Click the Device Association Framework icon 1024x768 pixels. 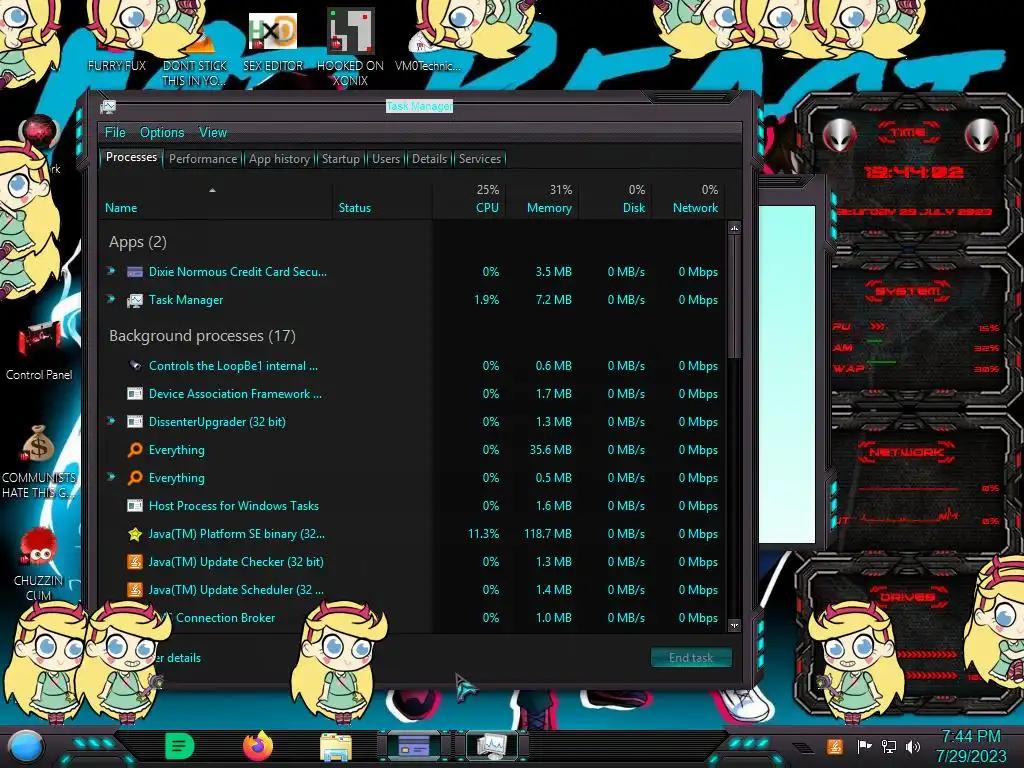(135, 394)
